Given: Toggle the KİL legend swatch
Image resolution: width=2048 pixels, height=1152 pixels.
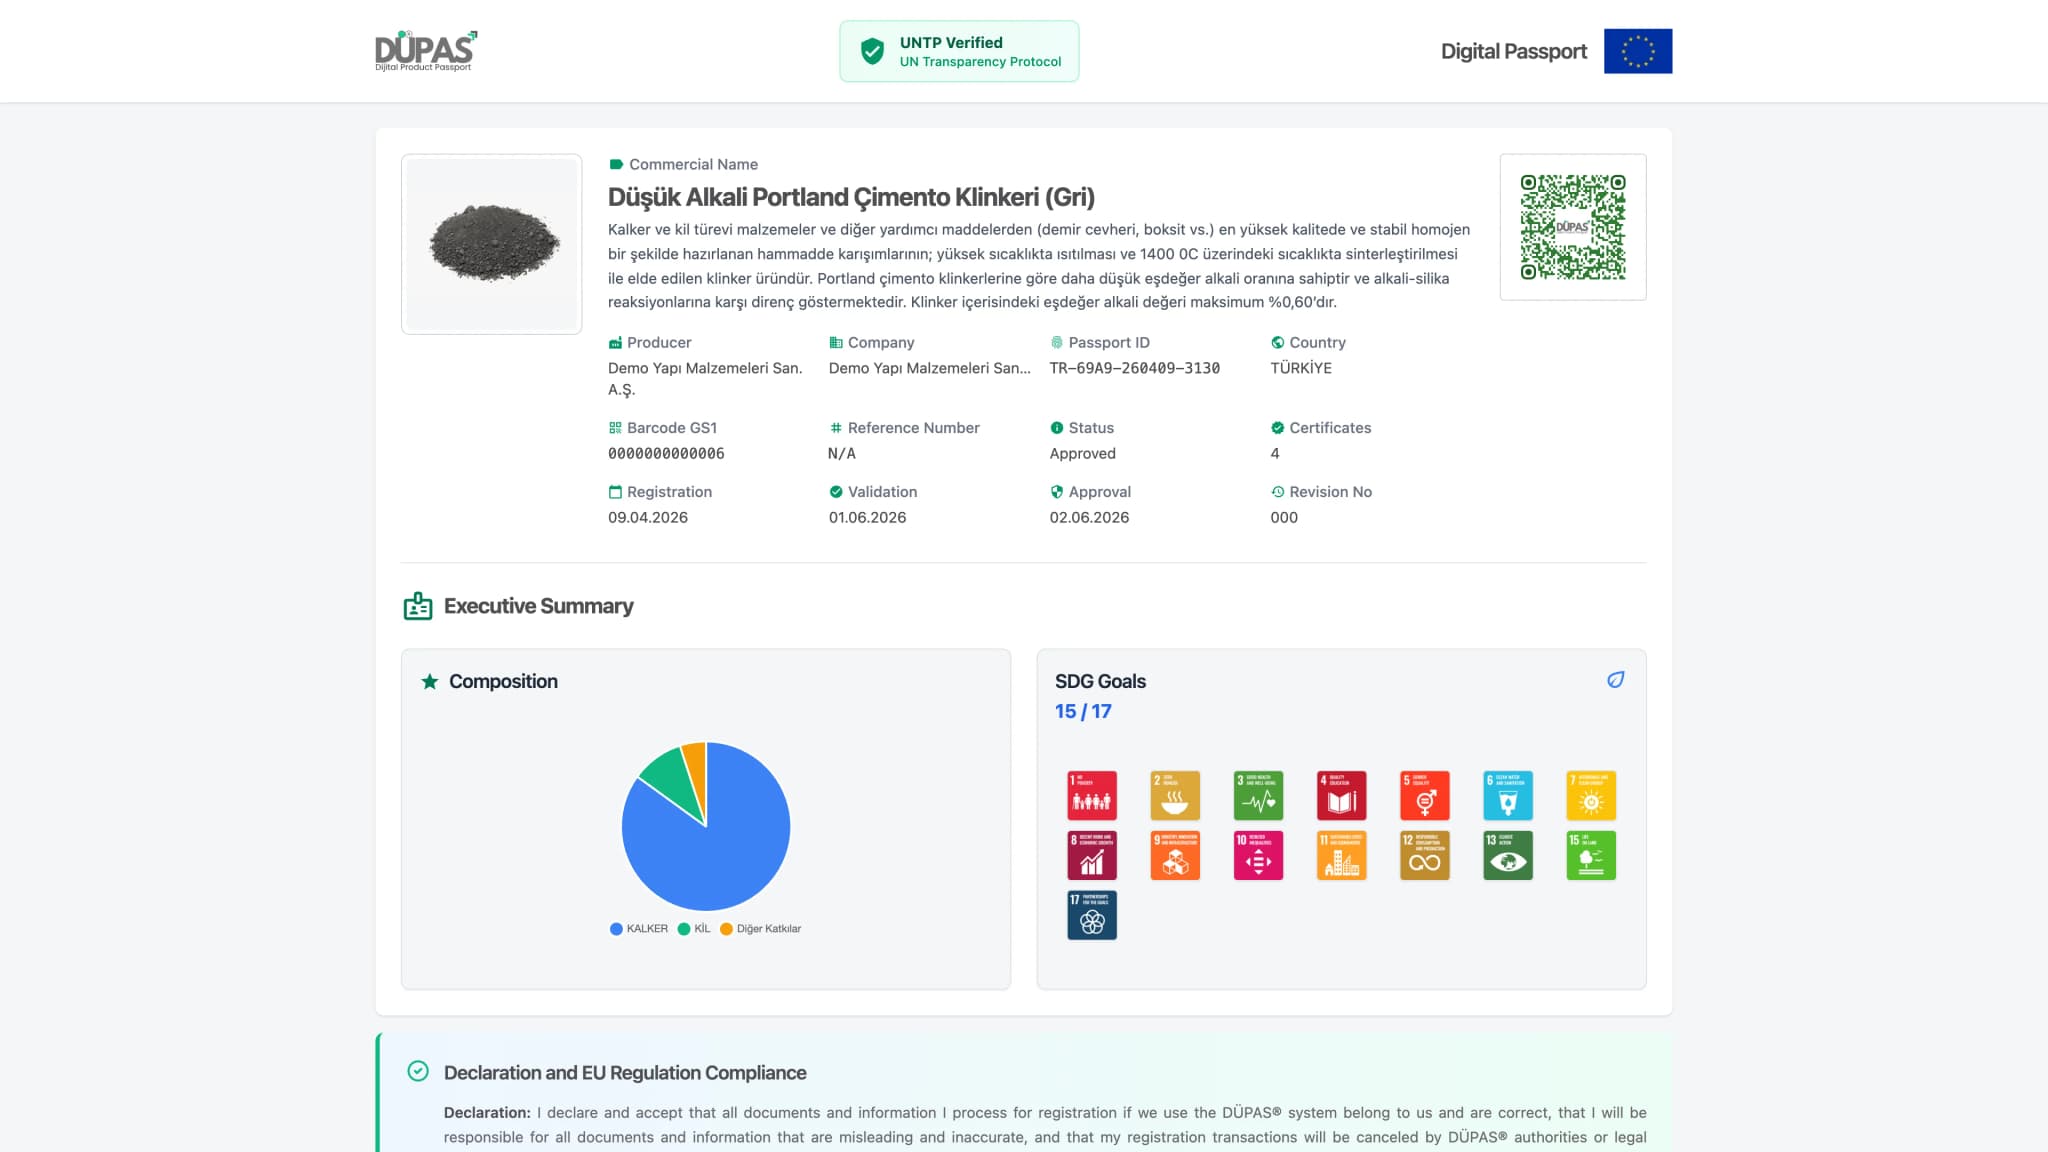Looking at the screenshot, I should tap(684, 929).
